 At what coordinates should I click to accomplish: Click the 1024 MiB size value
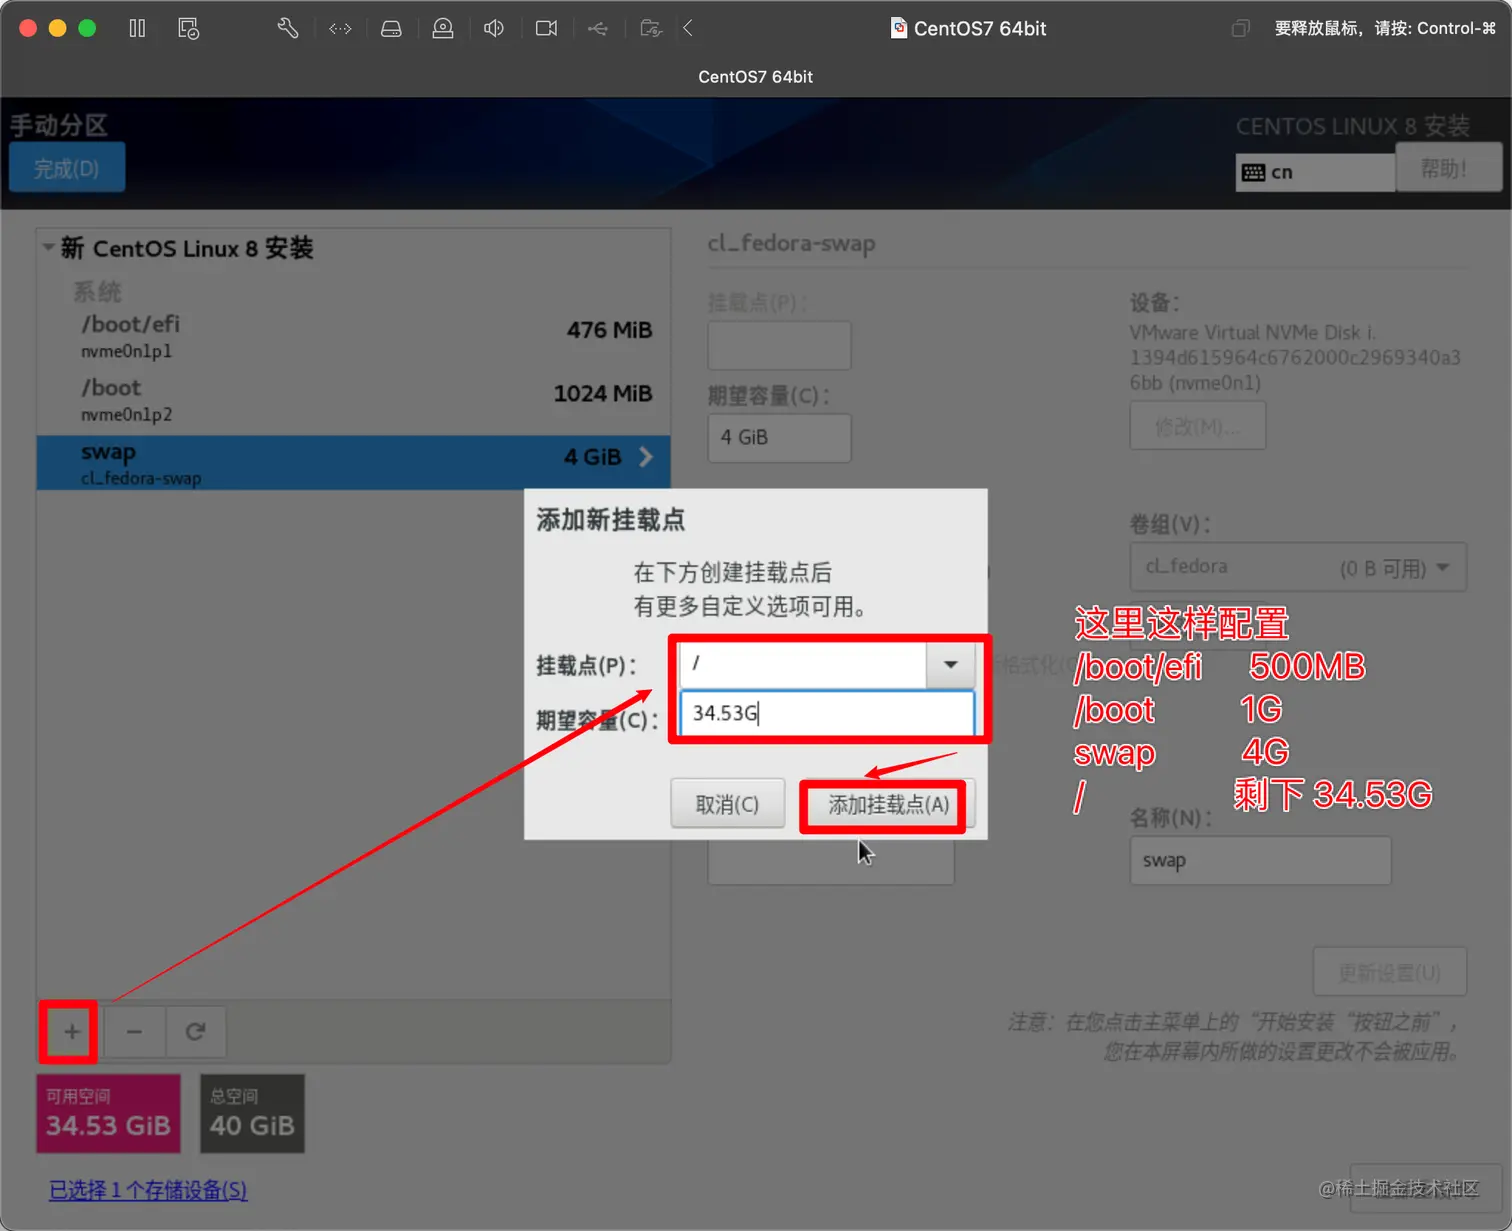click(x=603, y=394)
